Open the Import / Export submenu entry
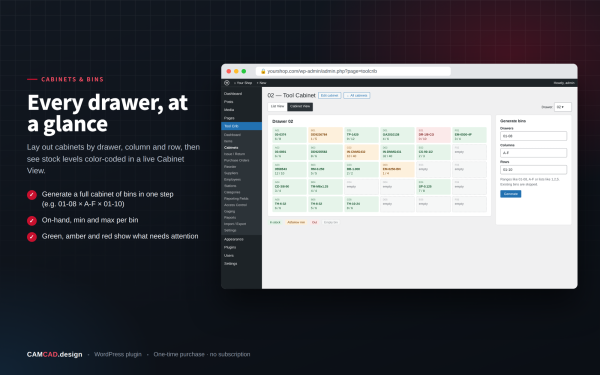This screenshot has width=600, height=375. click(235, 224)
